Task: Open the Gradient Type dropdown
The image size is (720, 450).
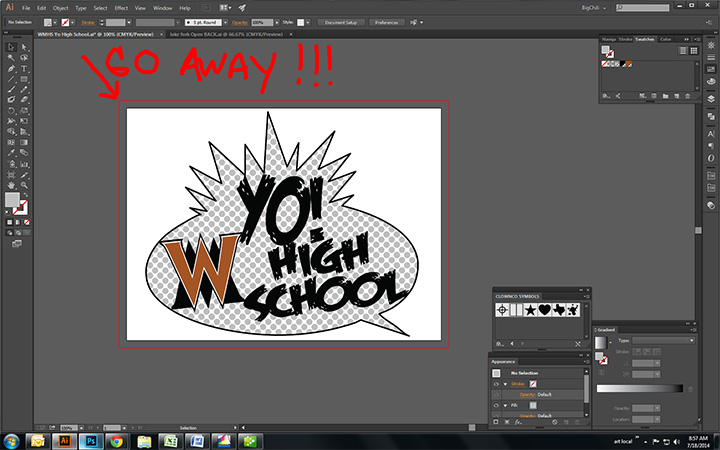Action: [x=663, y=340]
